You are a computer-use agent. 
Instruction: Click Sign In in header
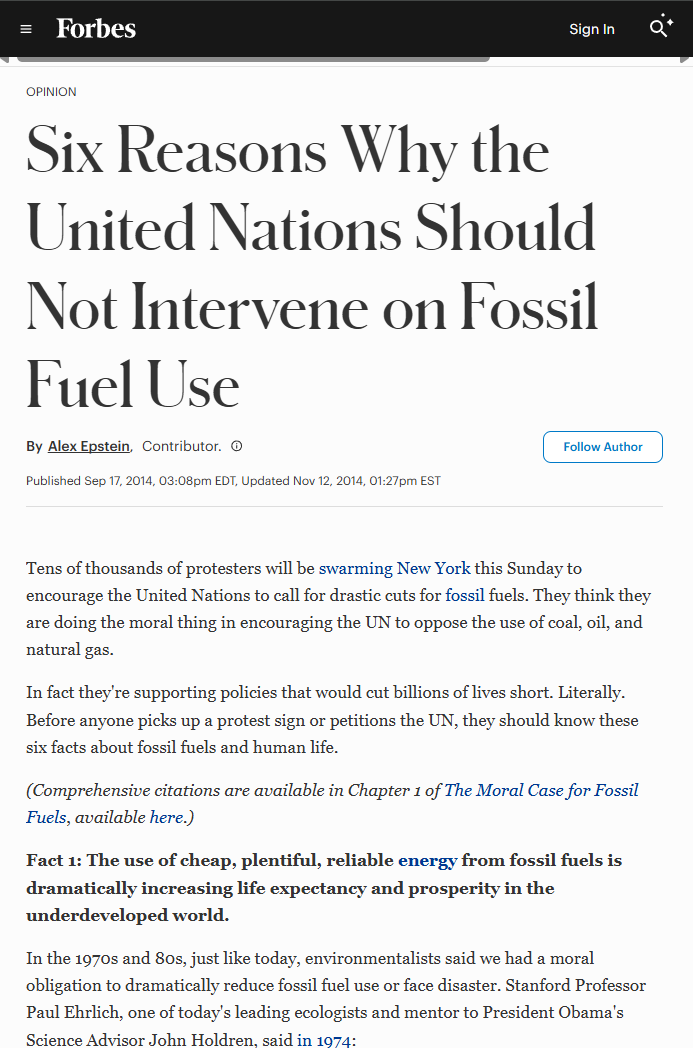click(x=591, y=29)
